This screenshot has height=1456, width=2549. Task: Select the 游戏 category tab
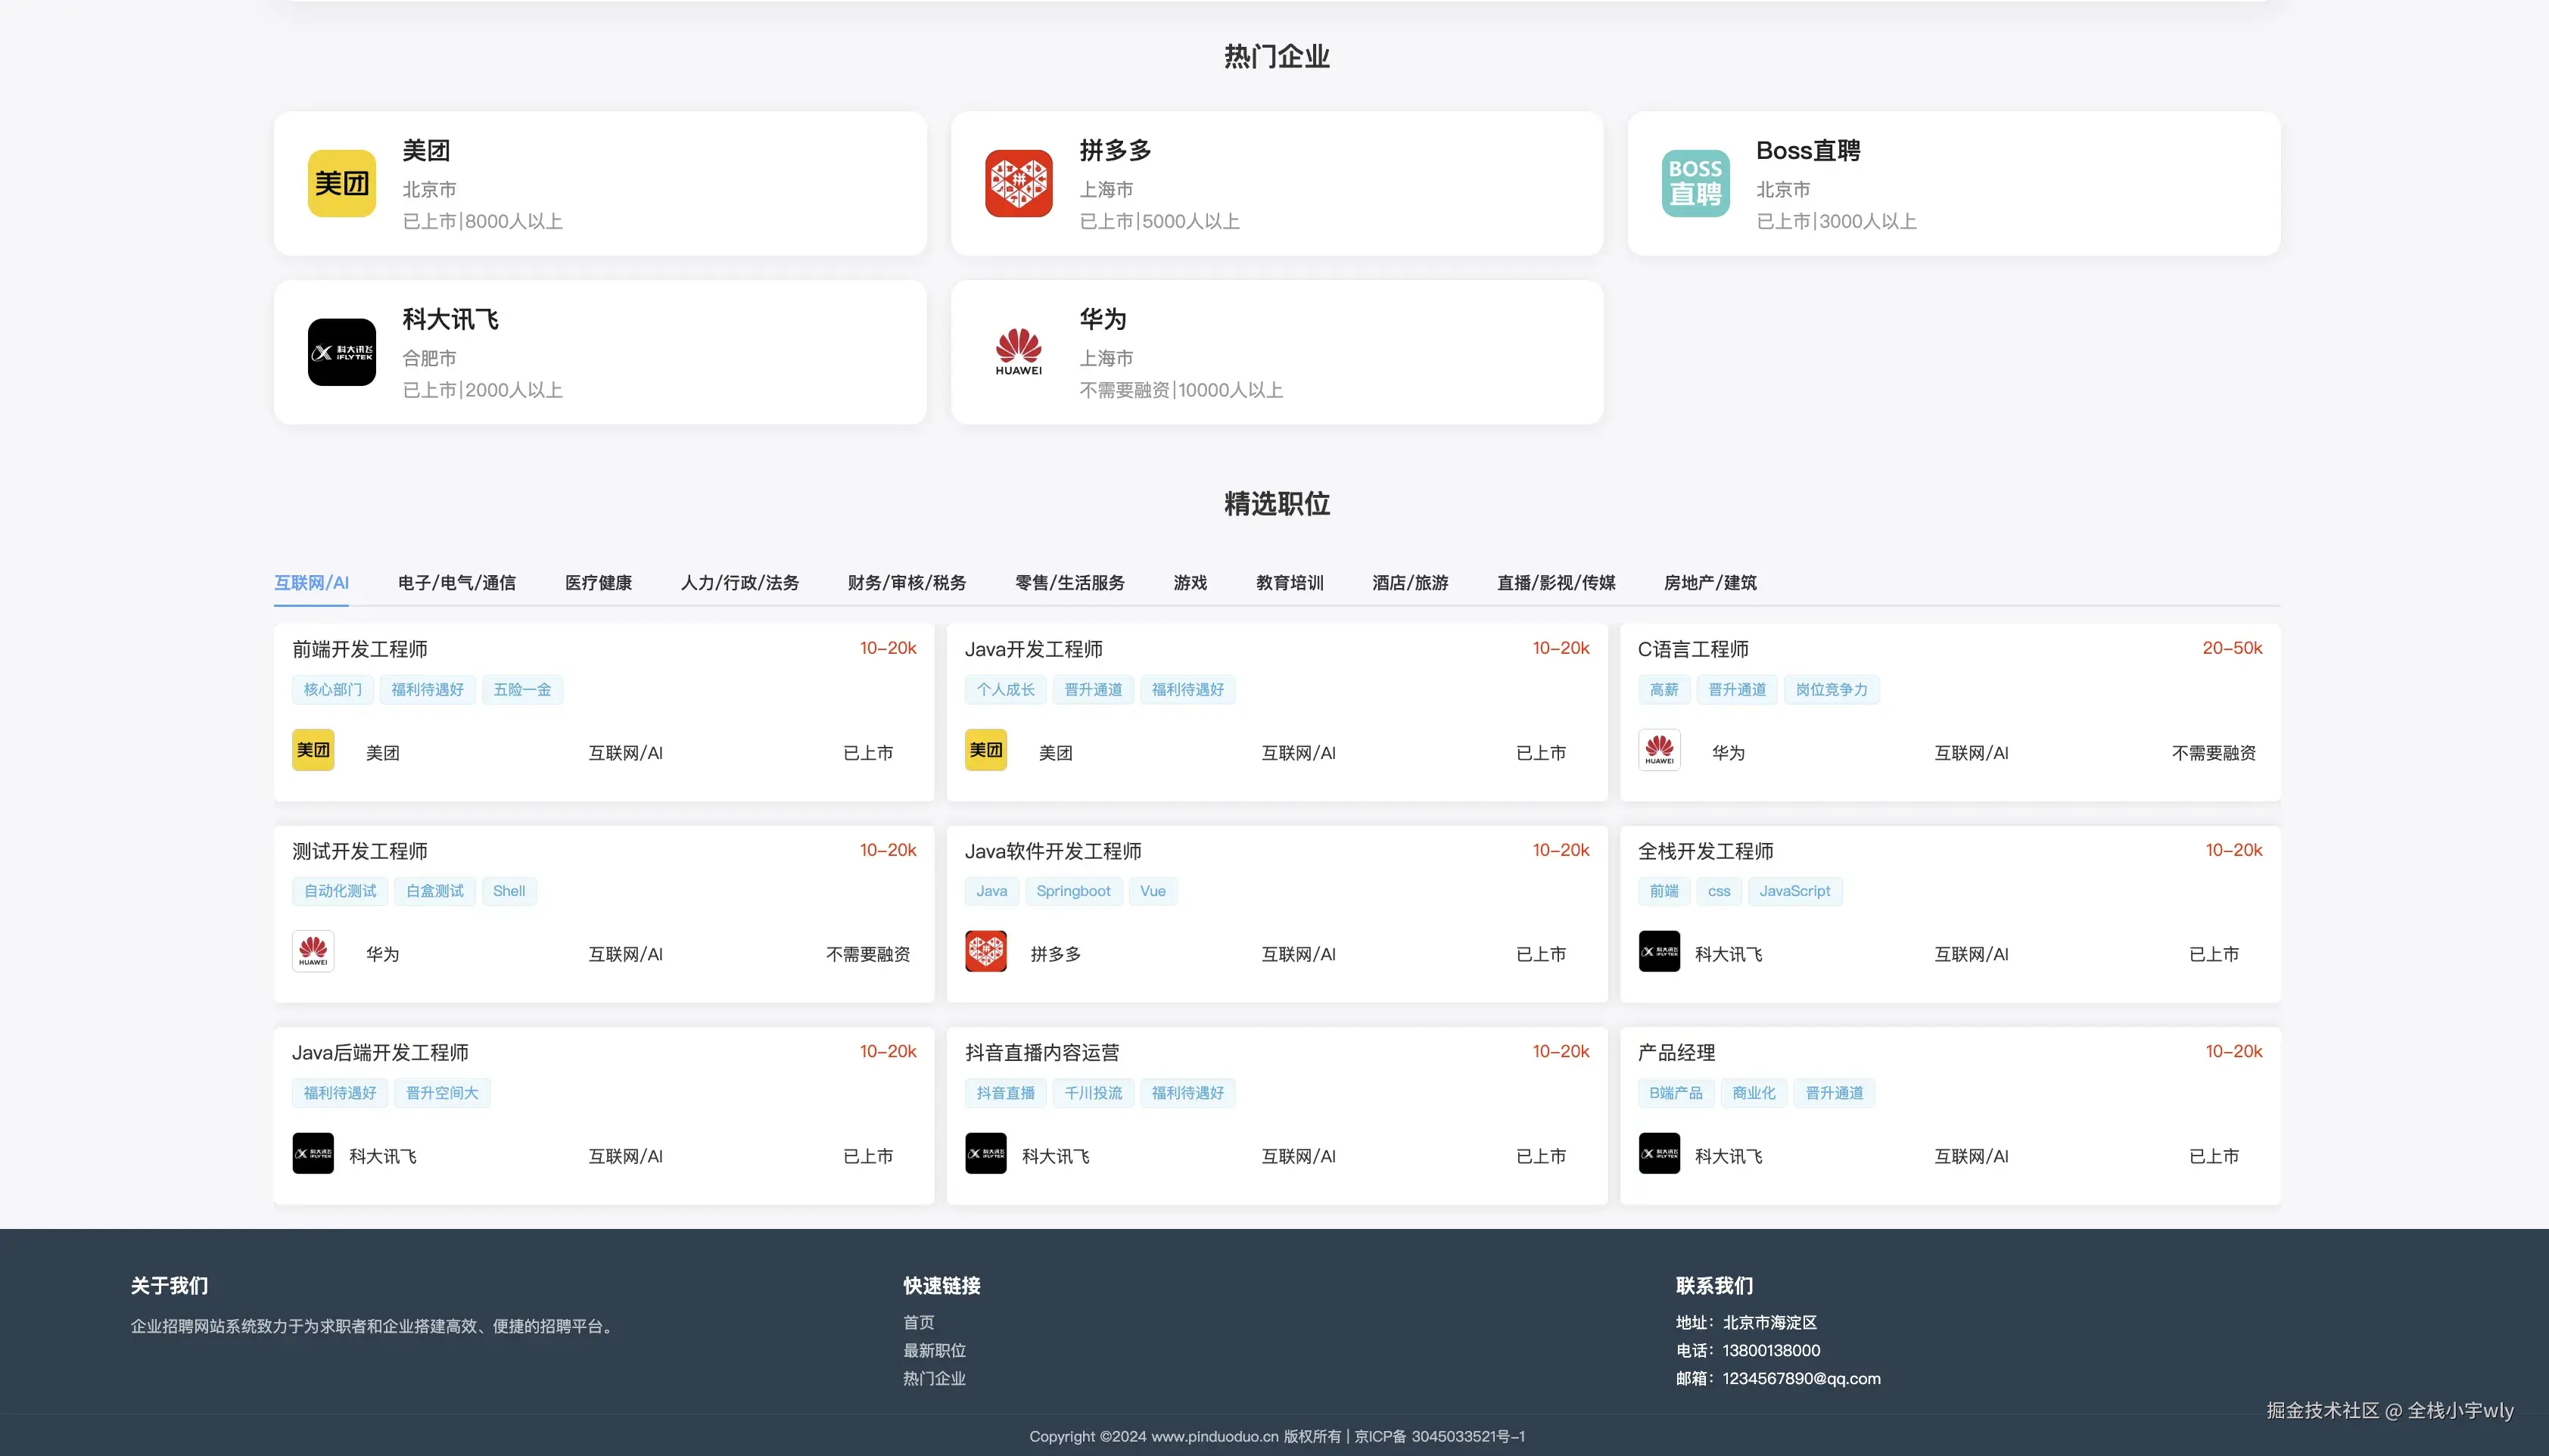1190,583
